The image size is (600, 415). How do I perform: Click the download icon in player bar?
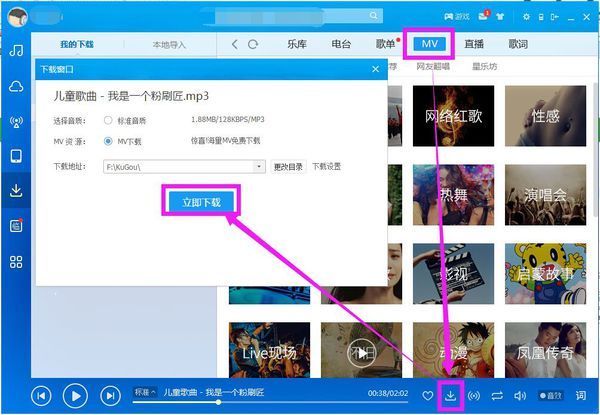coord(451,395)
